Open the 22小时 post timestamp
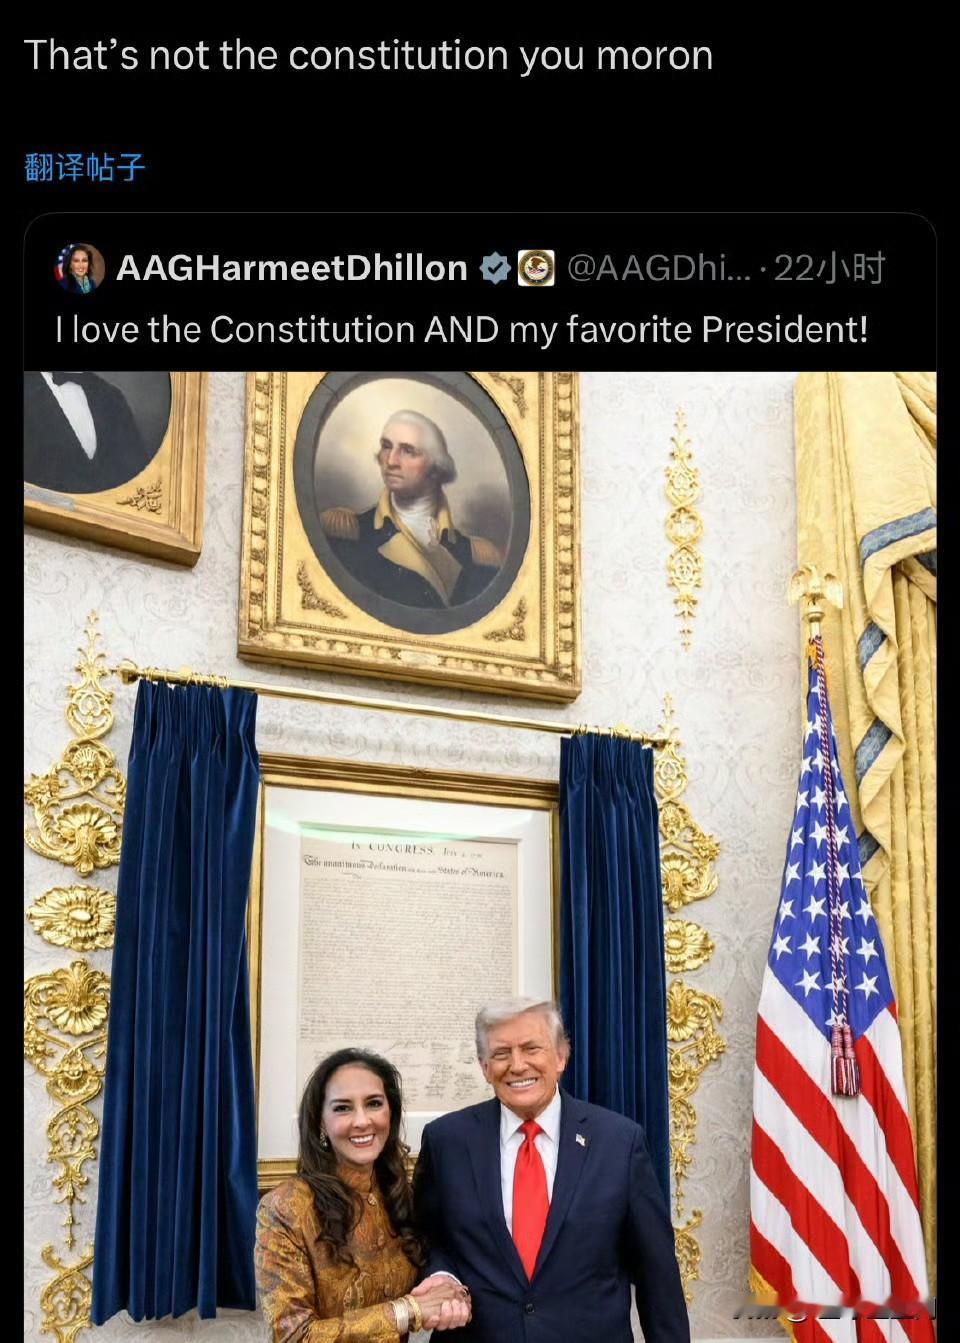This screenshot has height=1343, width=960. pos(829,268)
